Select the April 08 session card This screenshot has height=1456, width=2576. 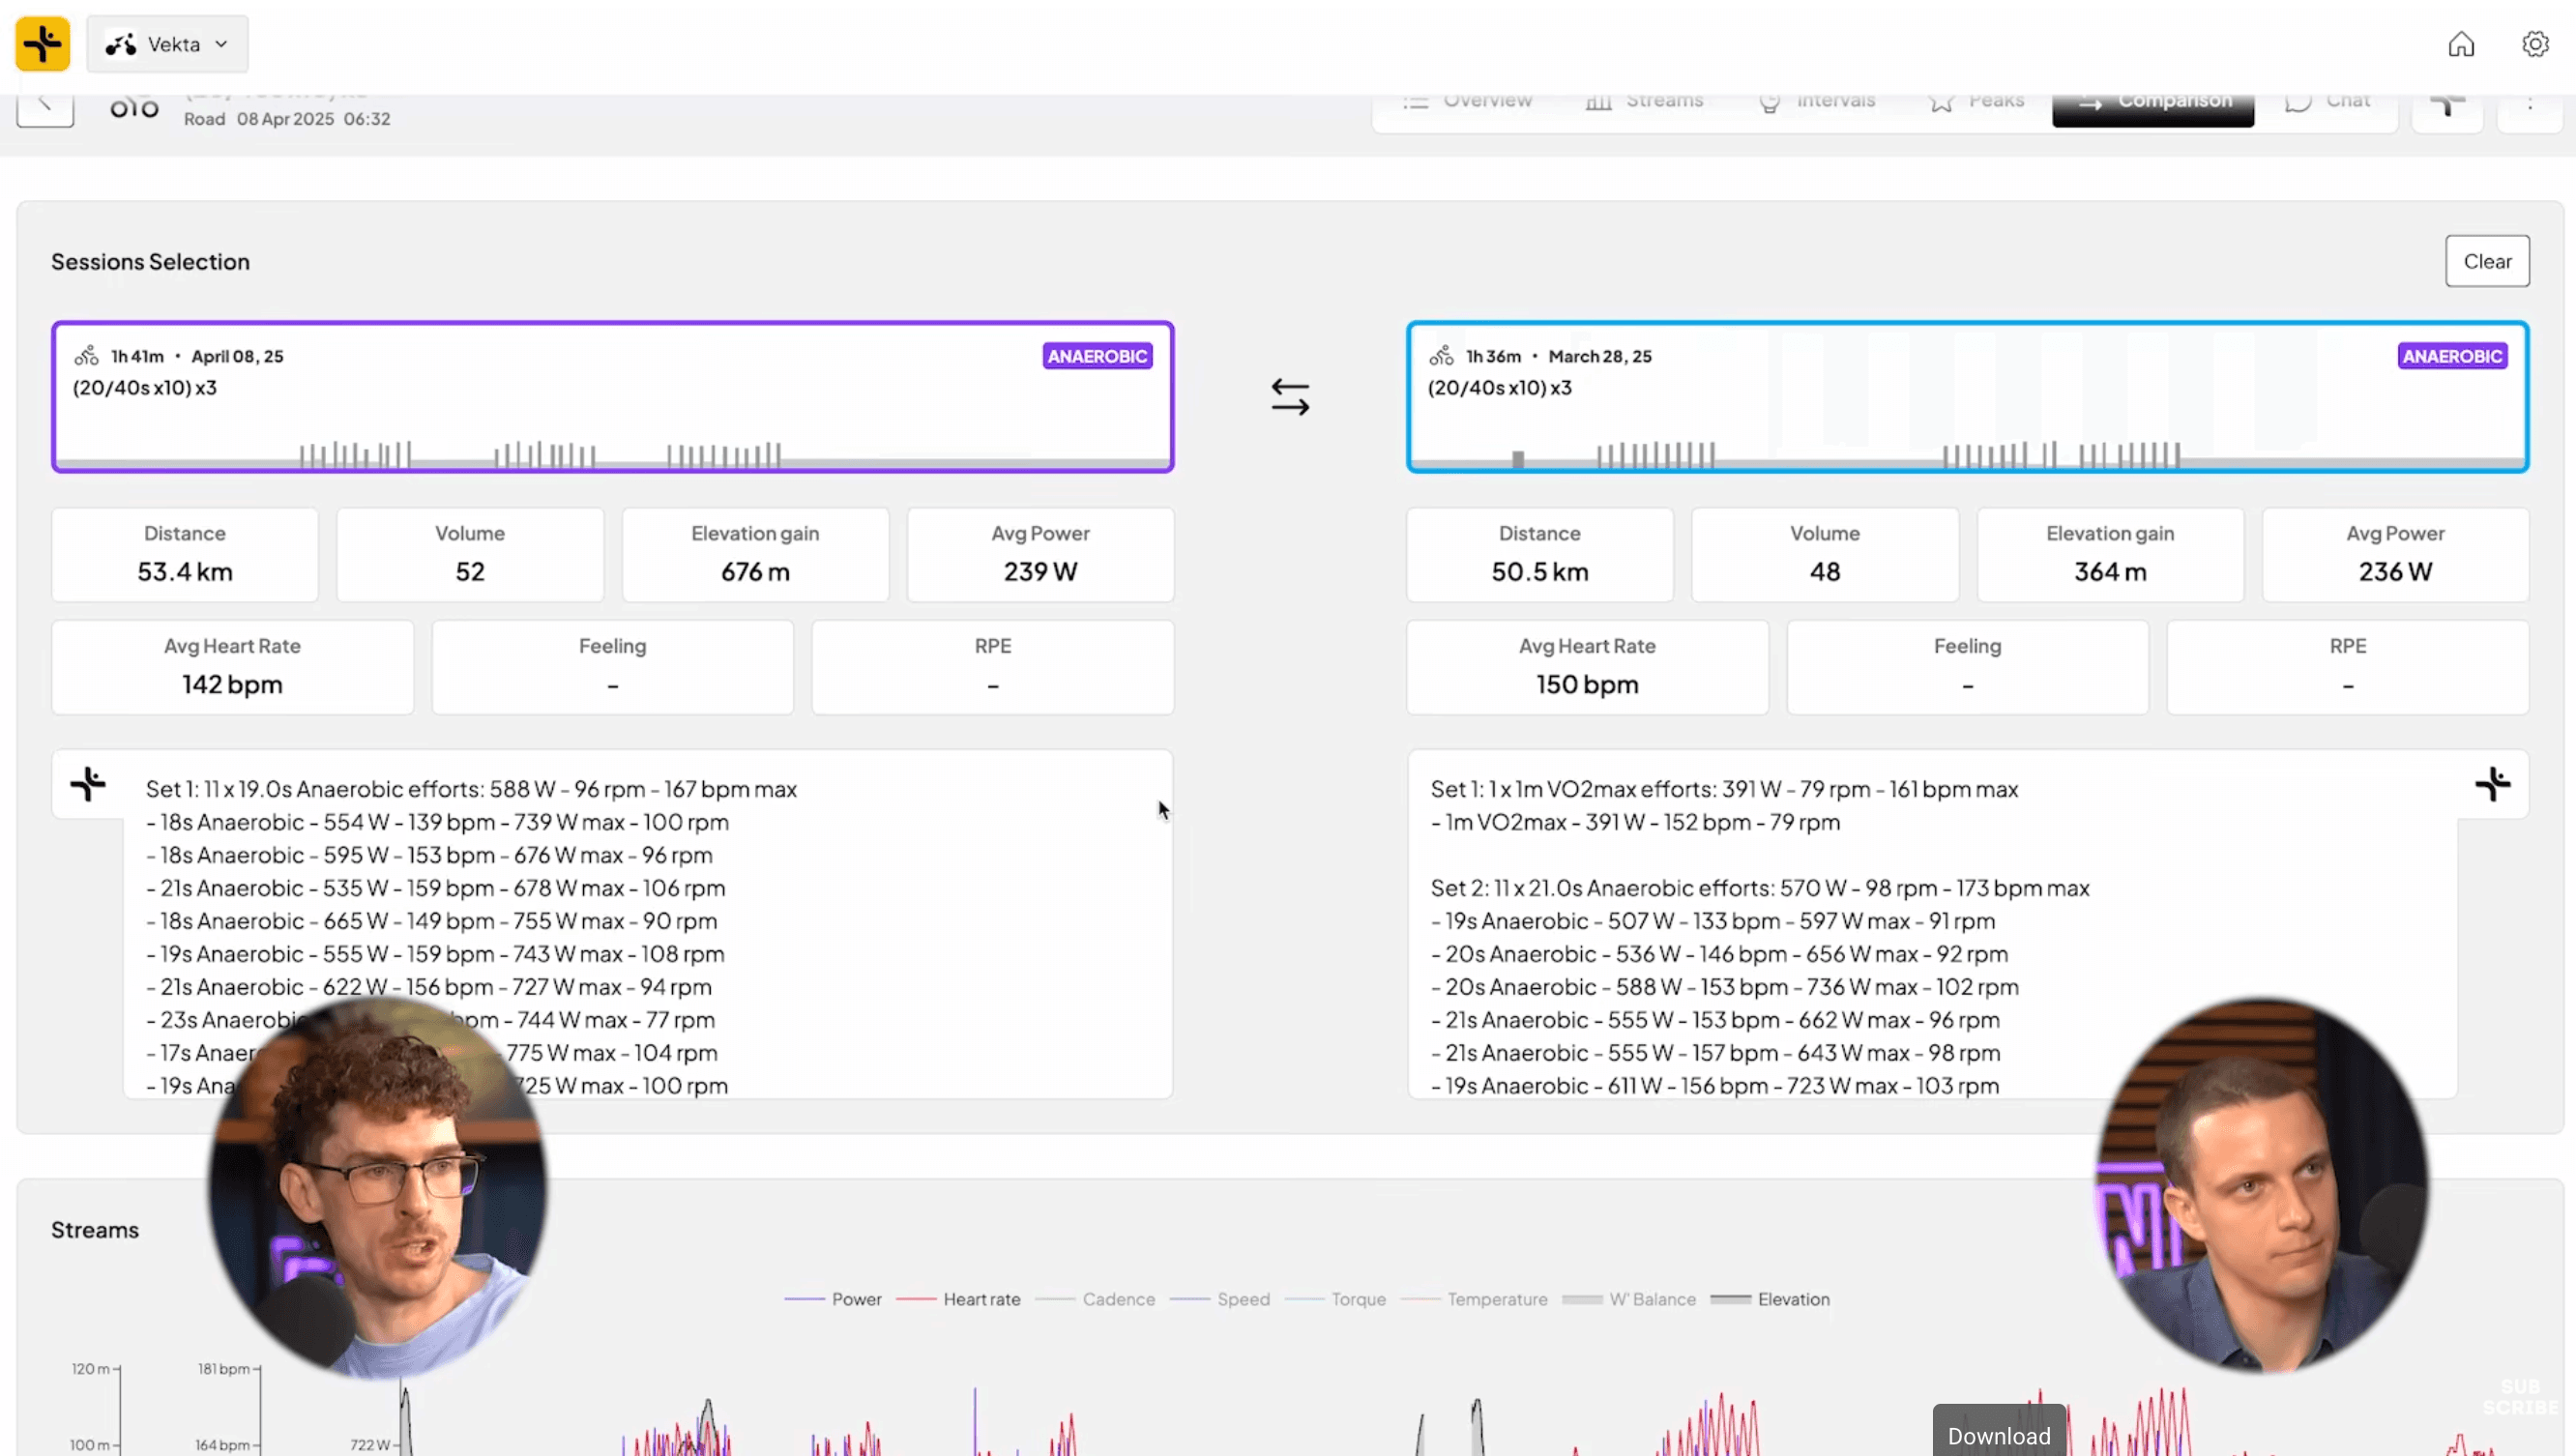pyautogui.click(x=613, y=397)
